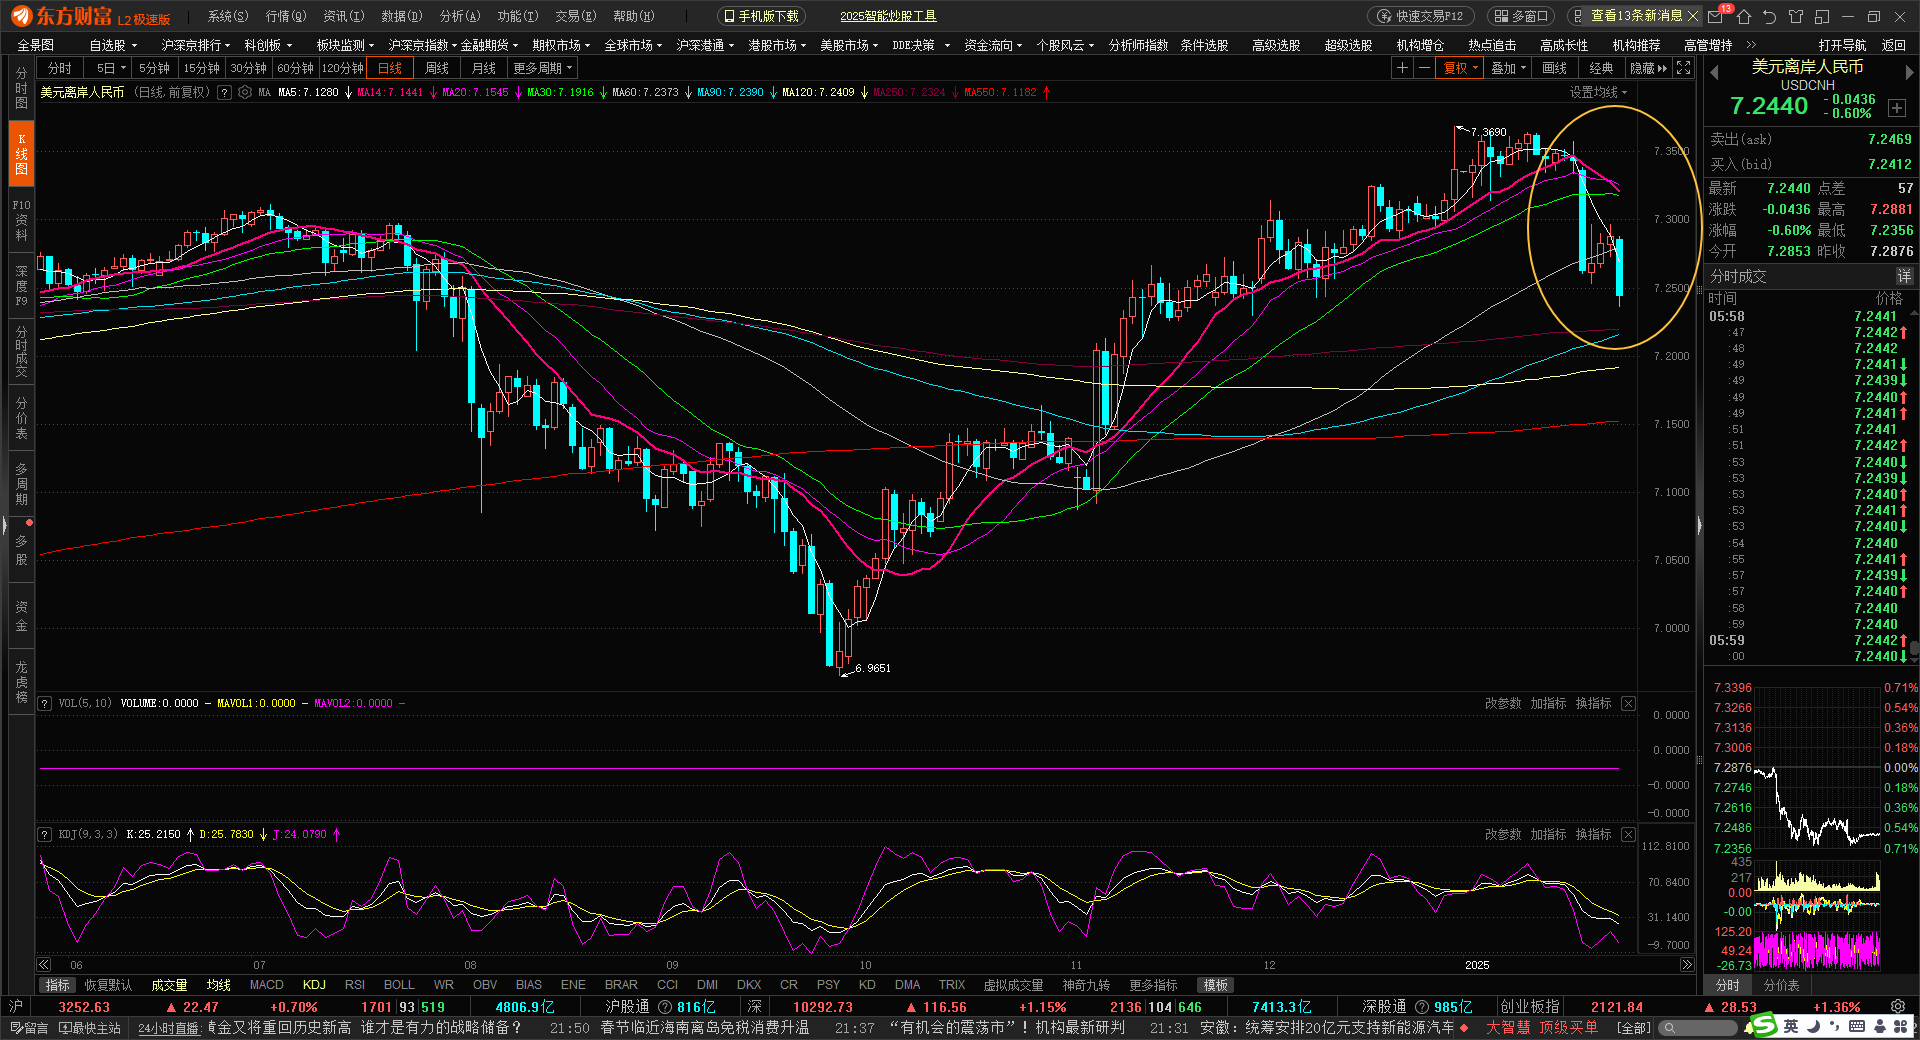
Task: Open KDJ indicator help question mark
Action: 45,834
